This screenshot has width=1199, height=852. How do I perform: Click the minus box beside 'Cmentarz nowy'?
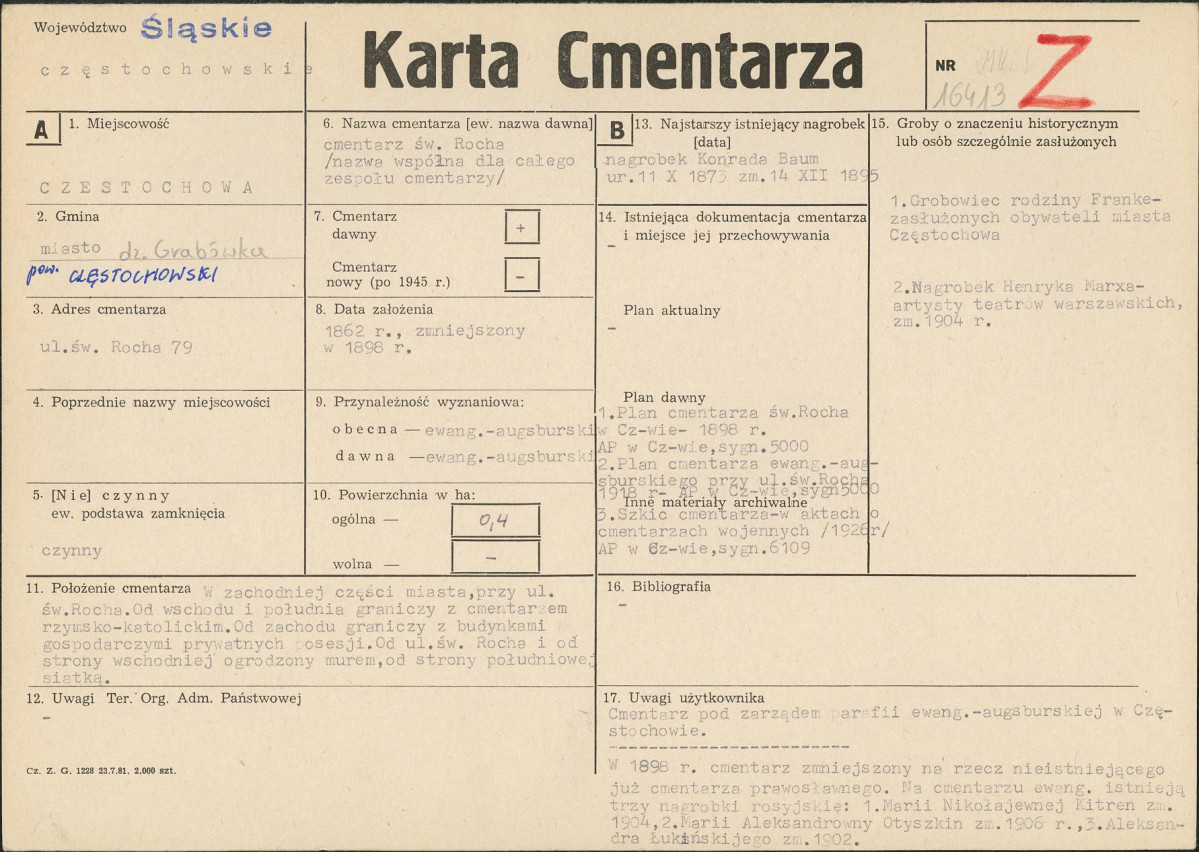(x=522, y=275)
